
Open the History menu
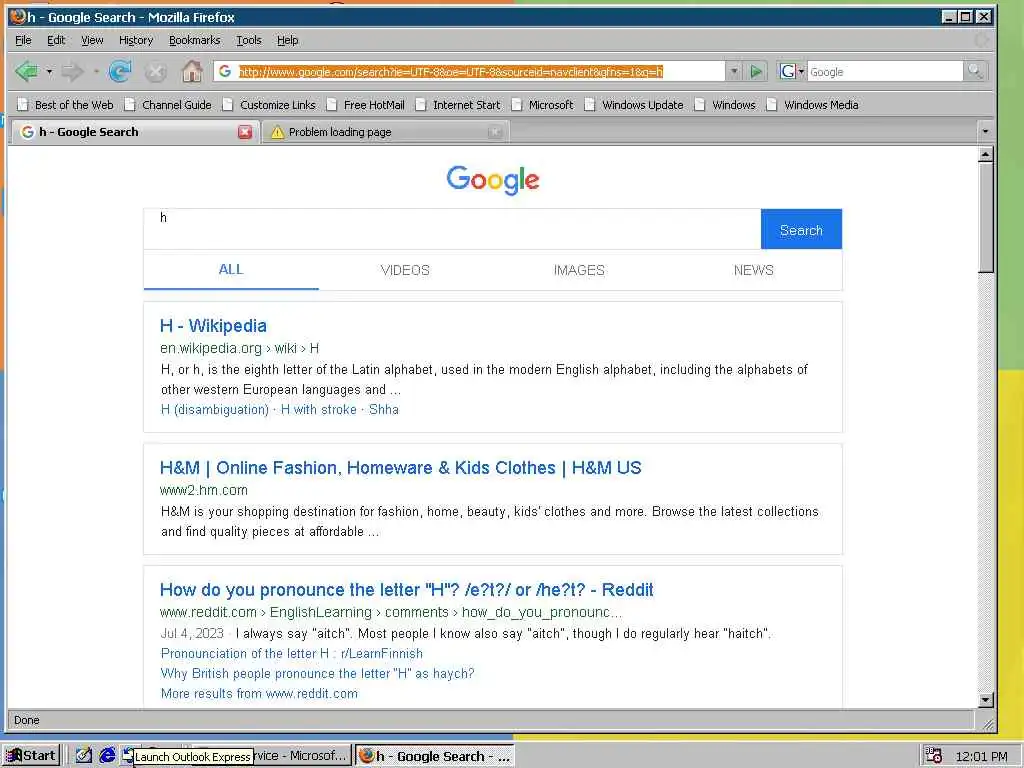pos(136,40)
